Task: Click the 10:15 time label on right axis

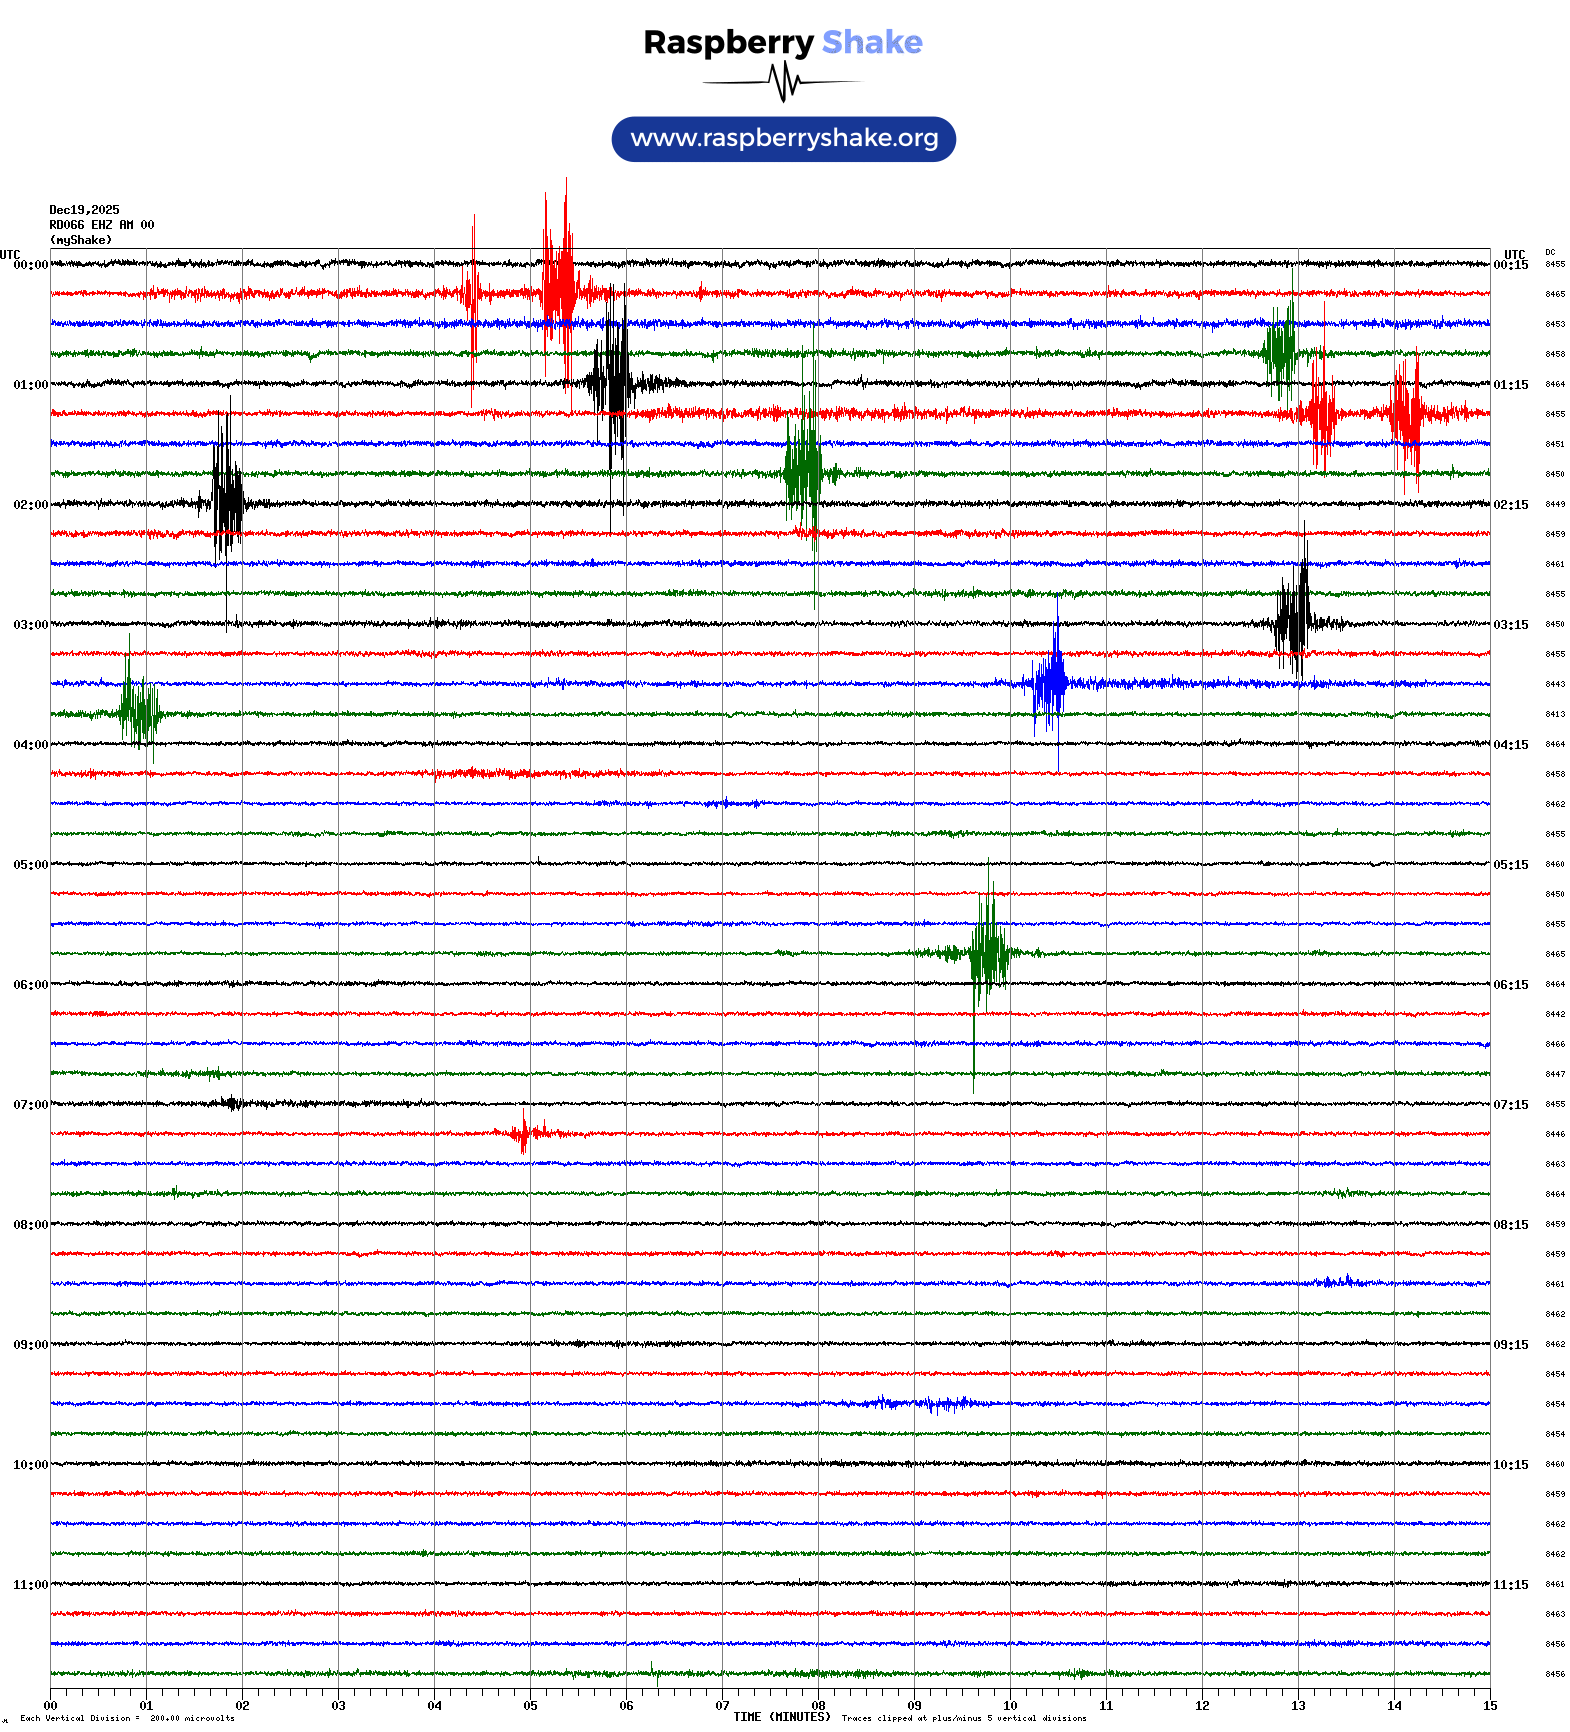Action: [1510, 1465]
